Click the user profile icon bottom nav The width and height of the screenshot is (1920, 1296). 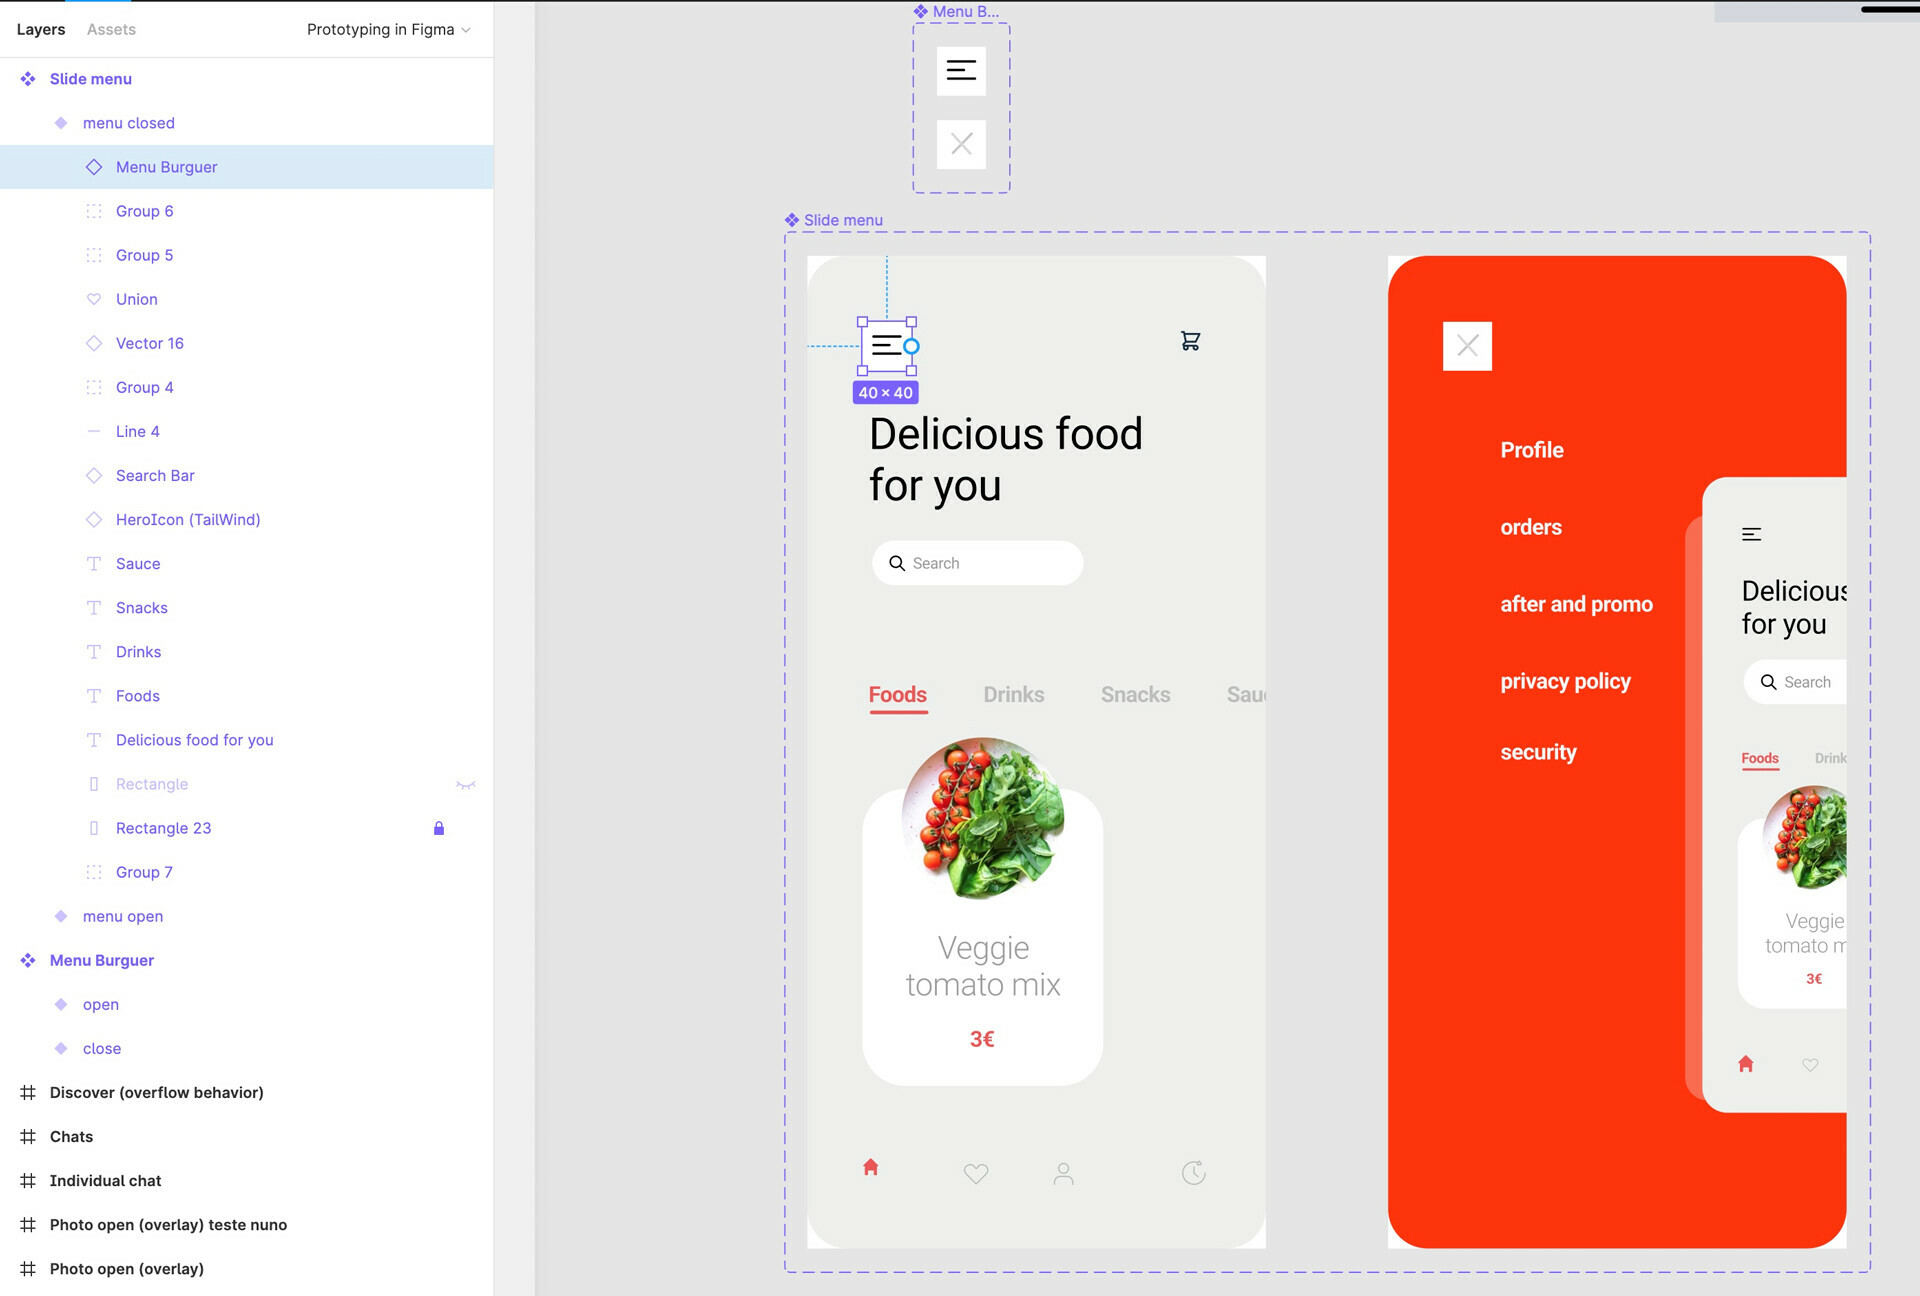click(x=1063, y=1172)
